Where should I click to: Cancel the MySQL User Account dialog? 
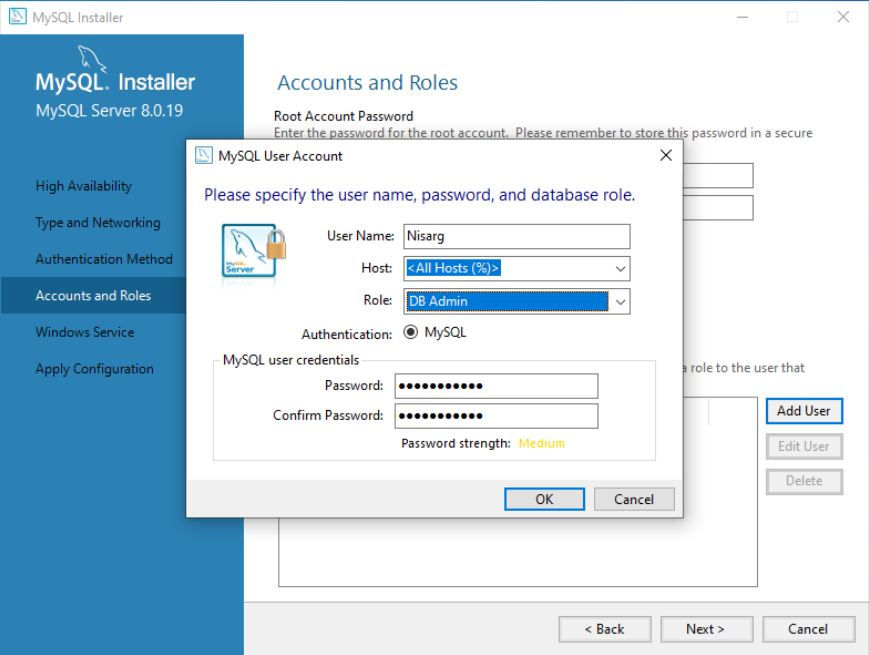point(633,499)
